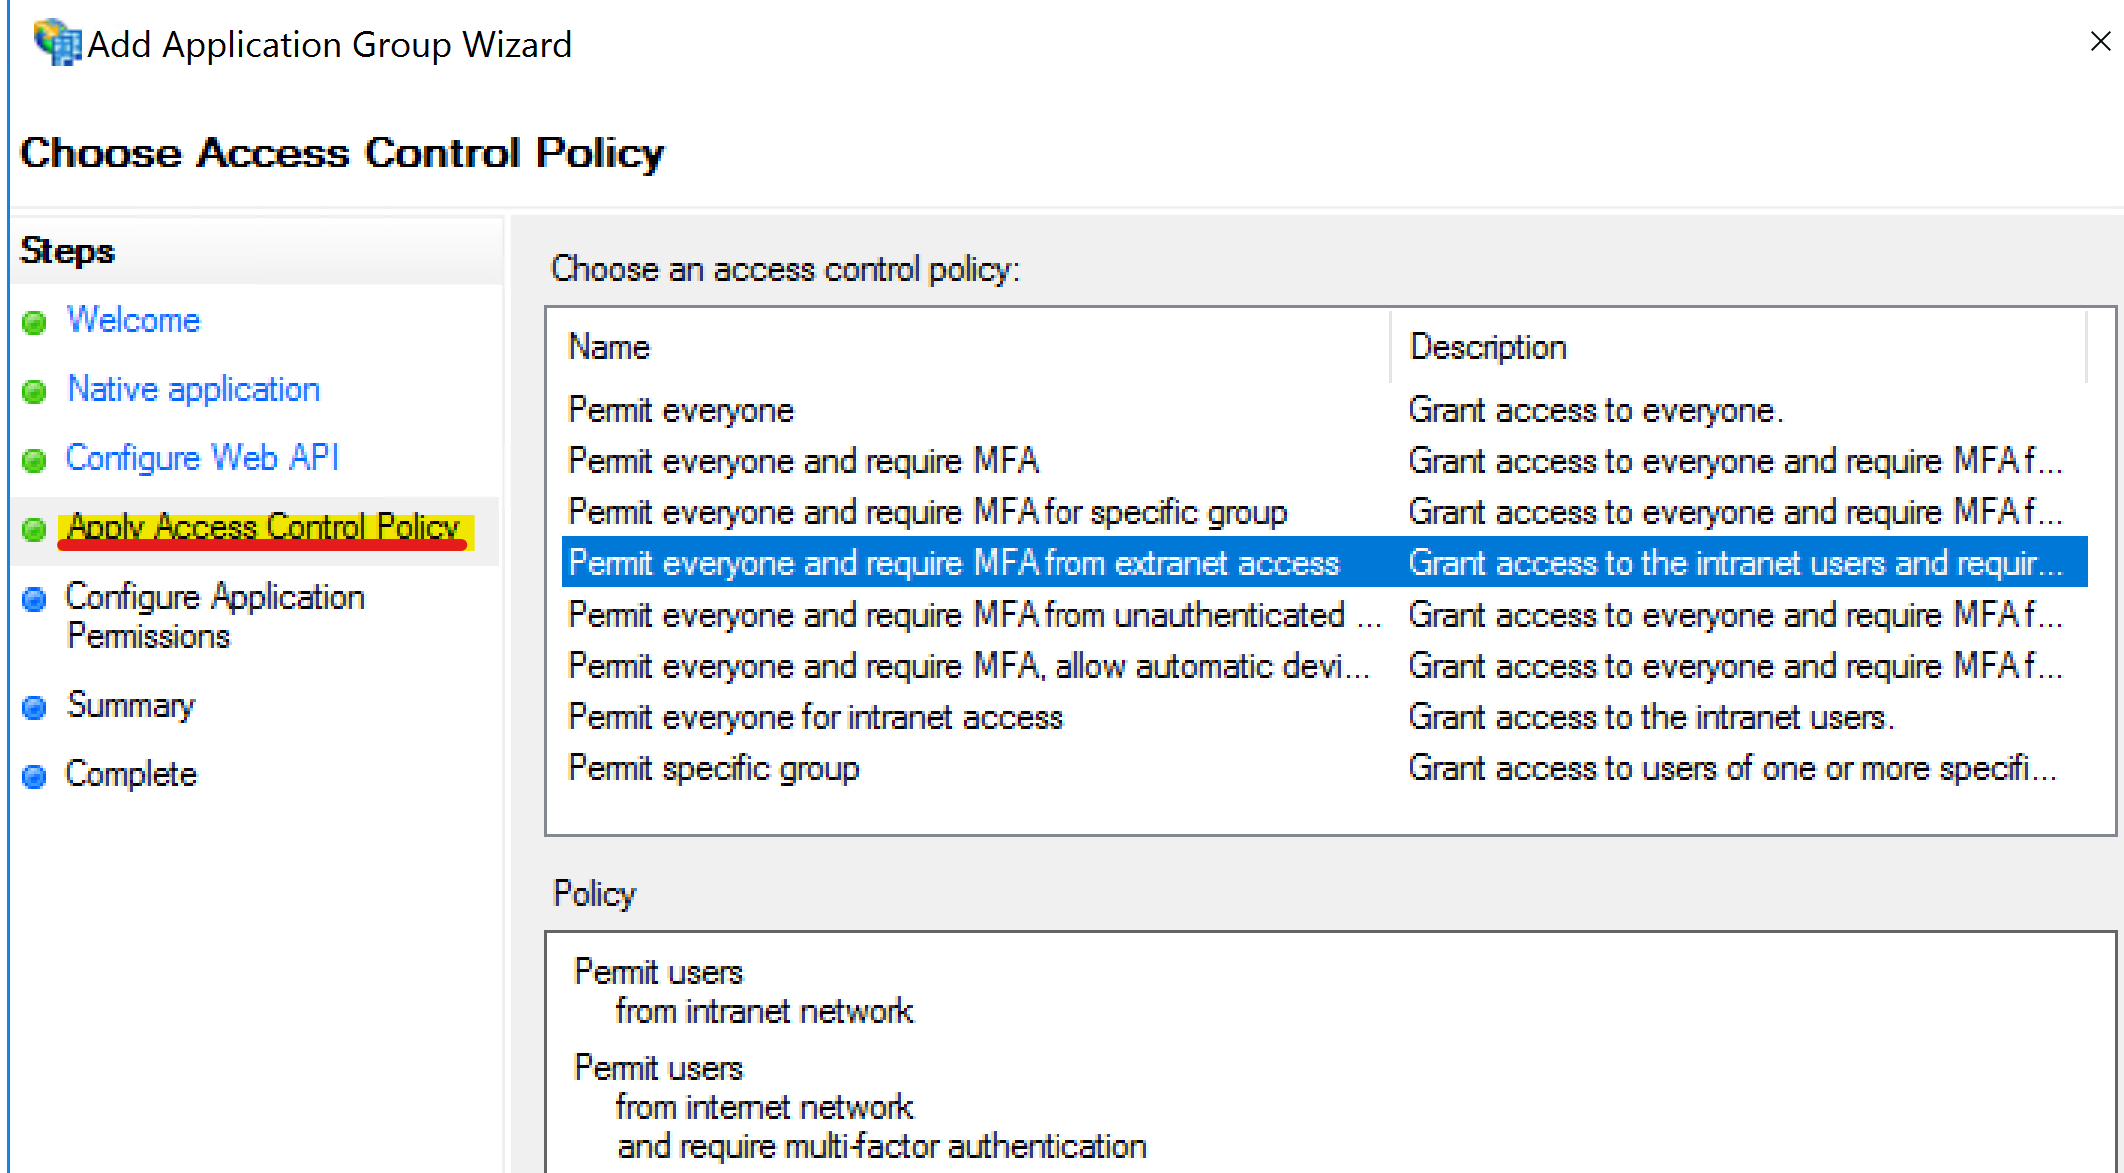This screenshot has height=1173, width=2124.
Task: Sort policies by Description column header
Action: coord(1738,347)
